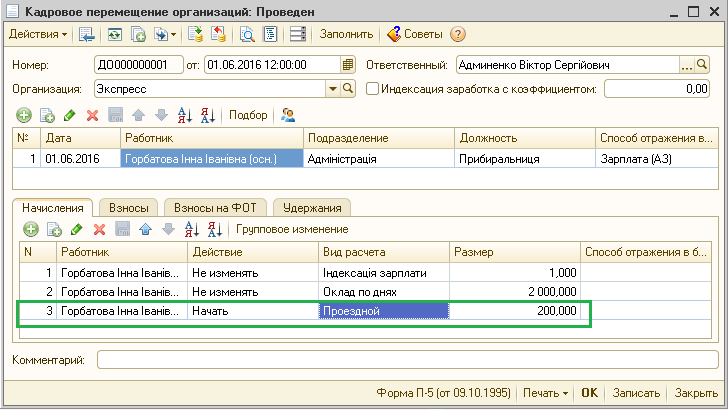728x410 pixels.
Task: Sort the accruals descending
Action: point(214,229)
